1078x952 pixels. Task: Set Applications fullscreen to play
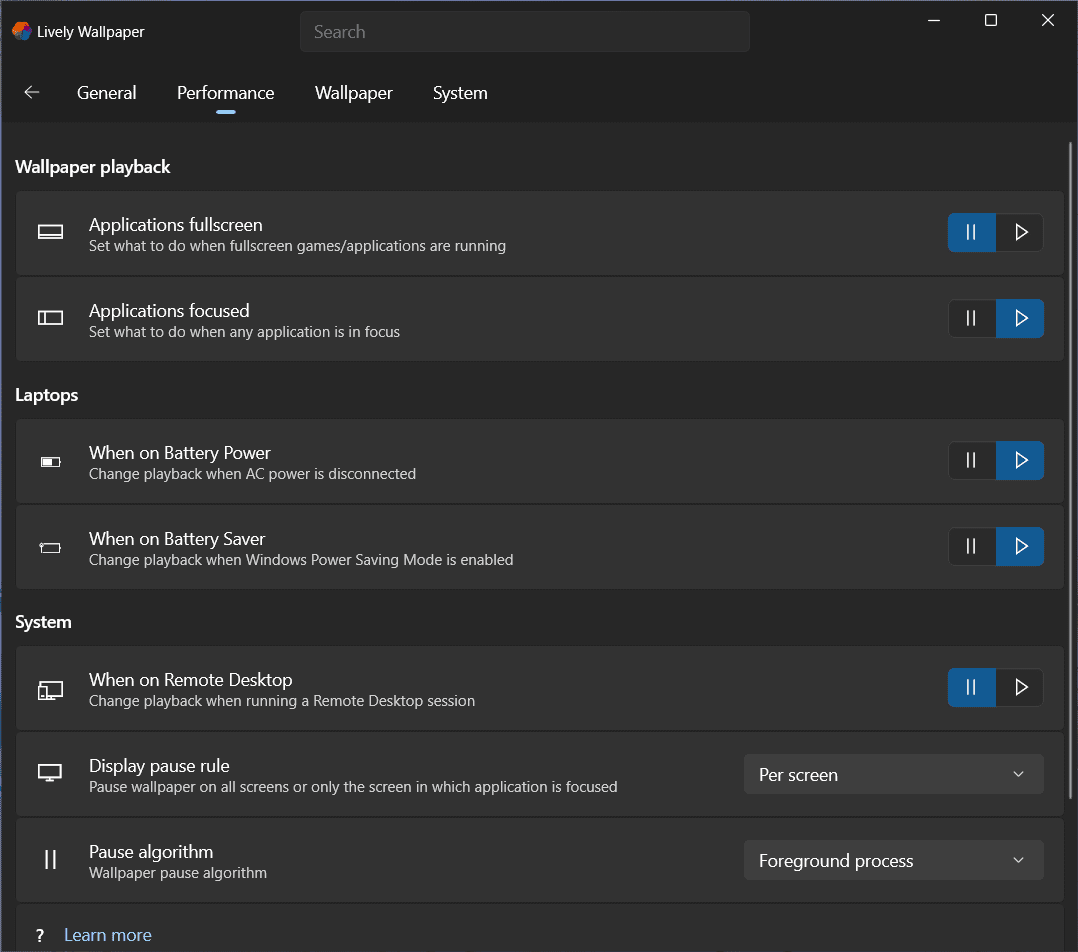pos(1020,233)
